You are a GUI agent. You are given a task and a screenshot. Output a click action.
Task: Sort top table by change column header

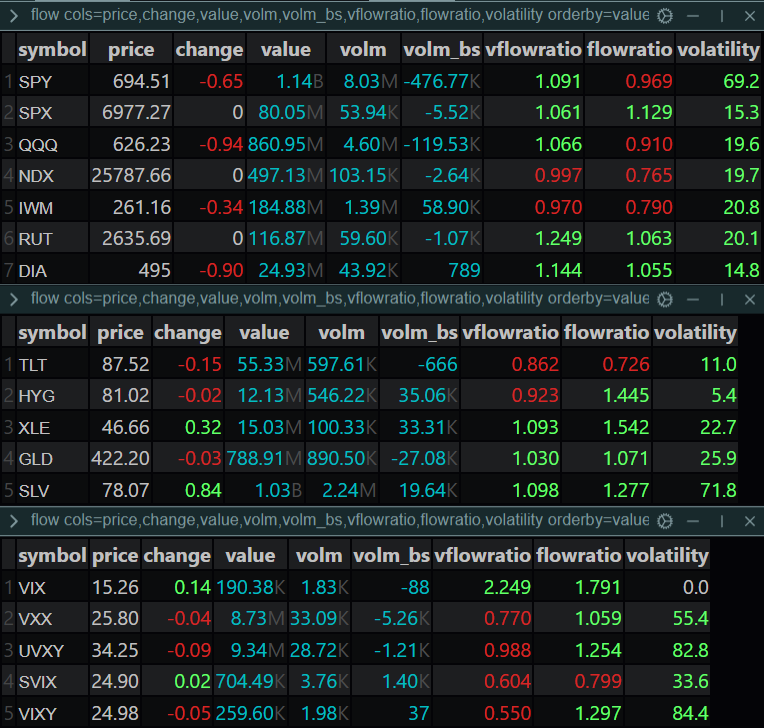point(209,49)
